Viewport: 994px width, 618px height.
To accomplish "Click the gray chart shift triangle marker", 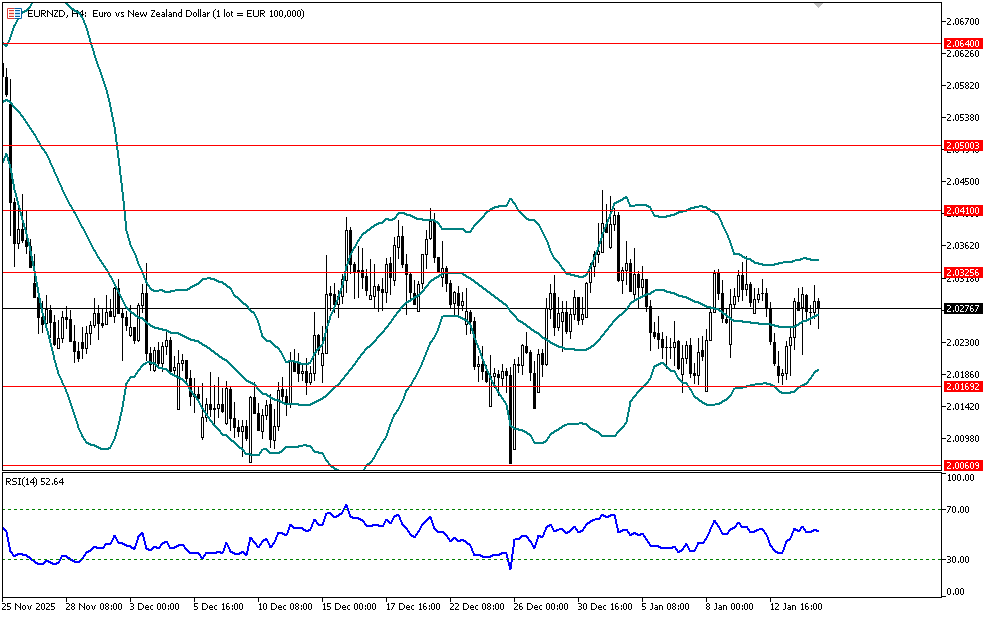I will pyautogui.click(x=819, y=5).
